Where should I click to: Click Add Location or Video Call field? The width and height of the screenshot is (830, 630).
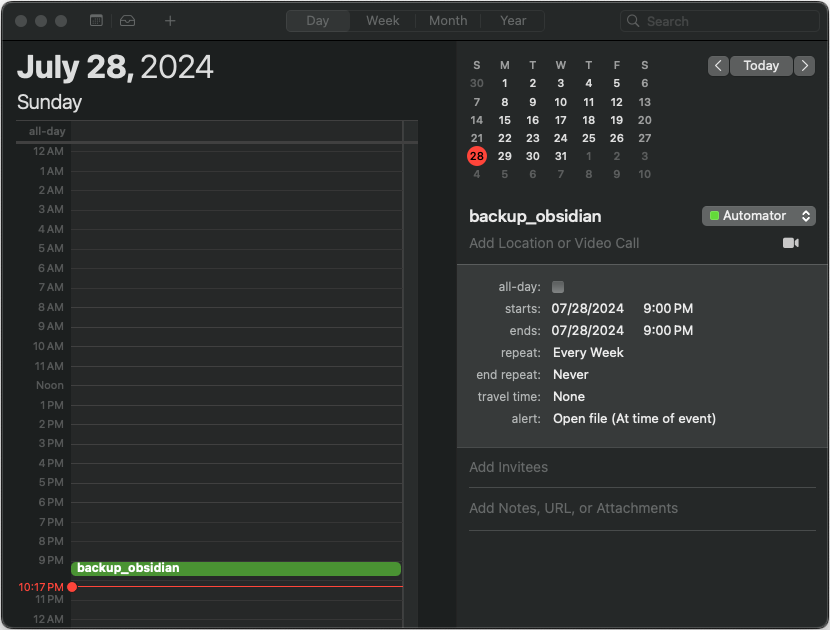[554, 243]
